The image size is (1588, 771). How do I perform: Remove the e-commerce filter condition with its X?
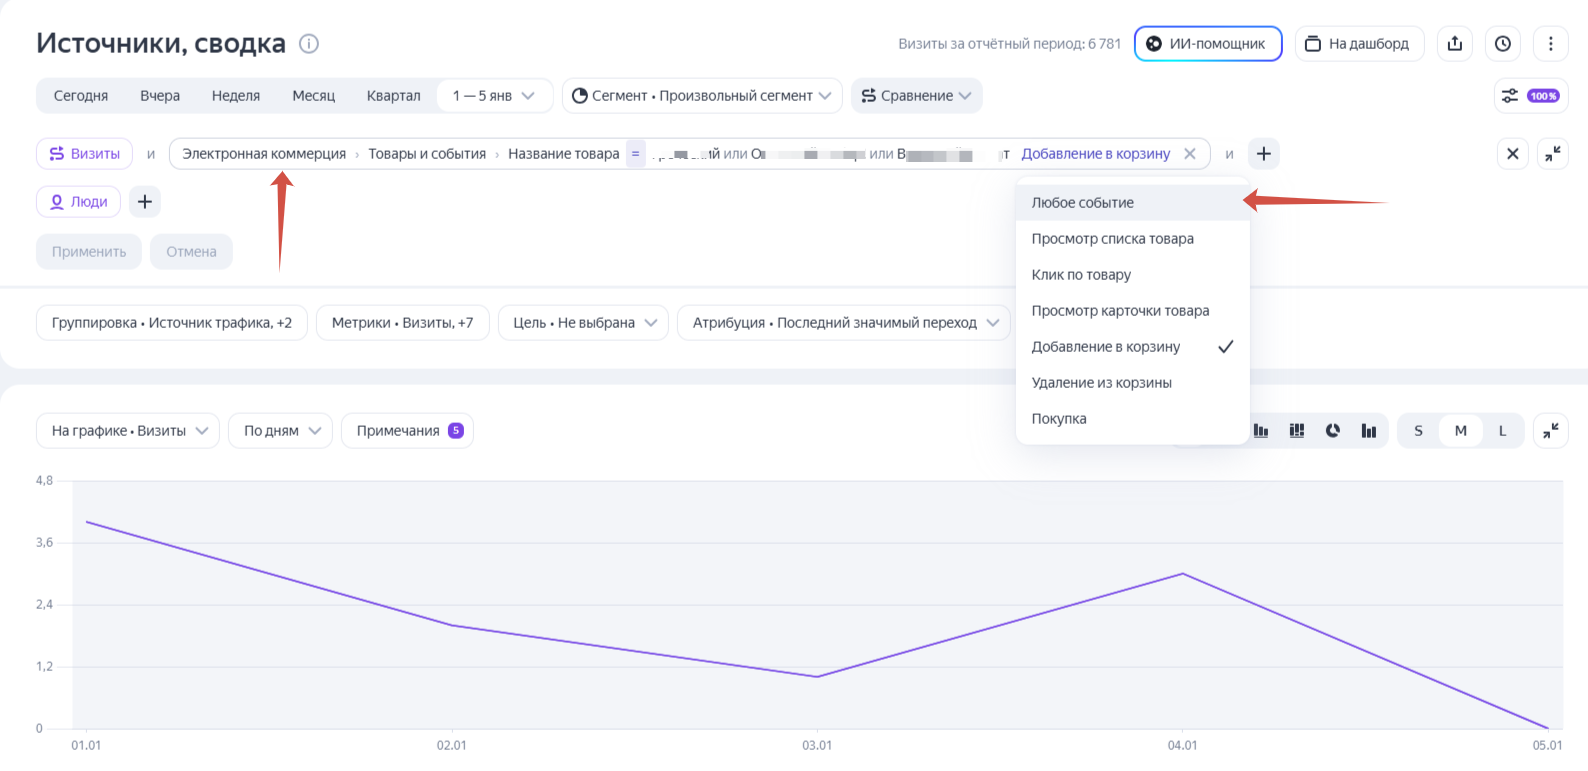[1190, 154]
